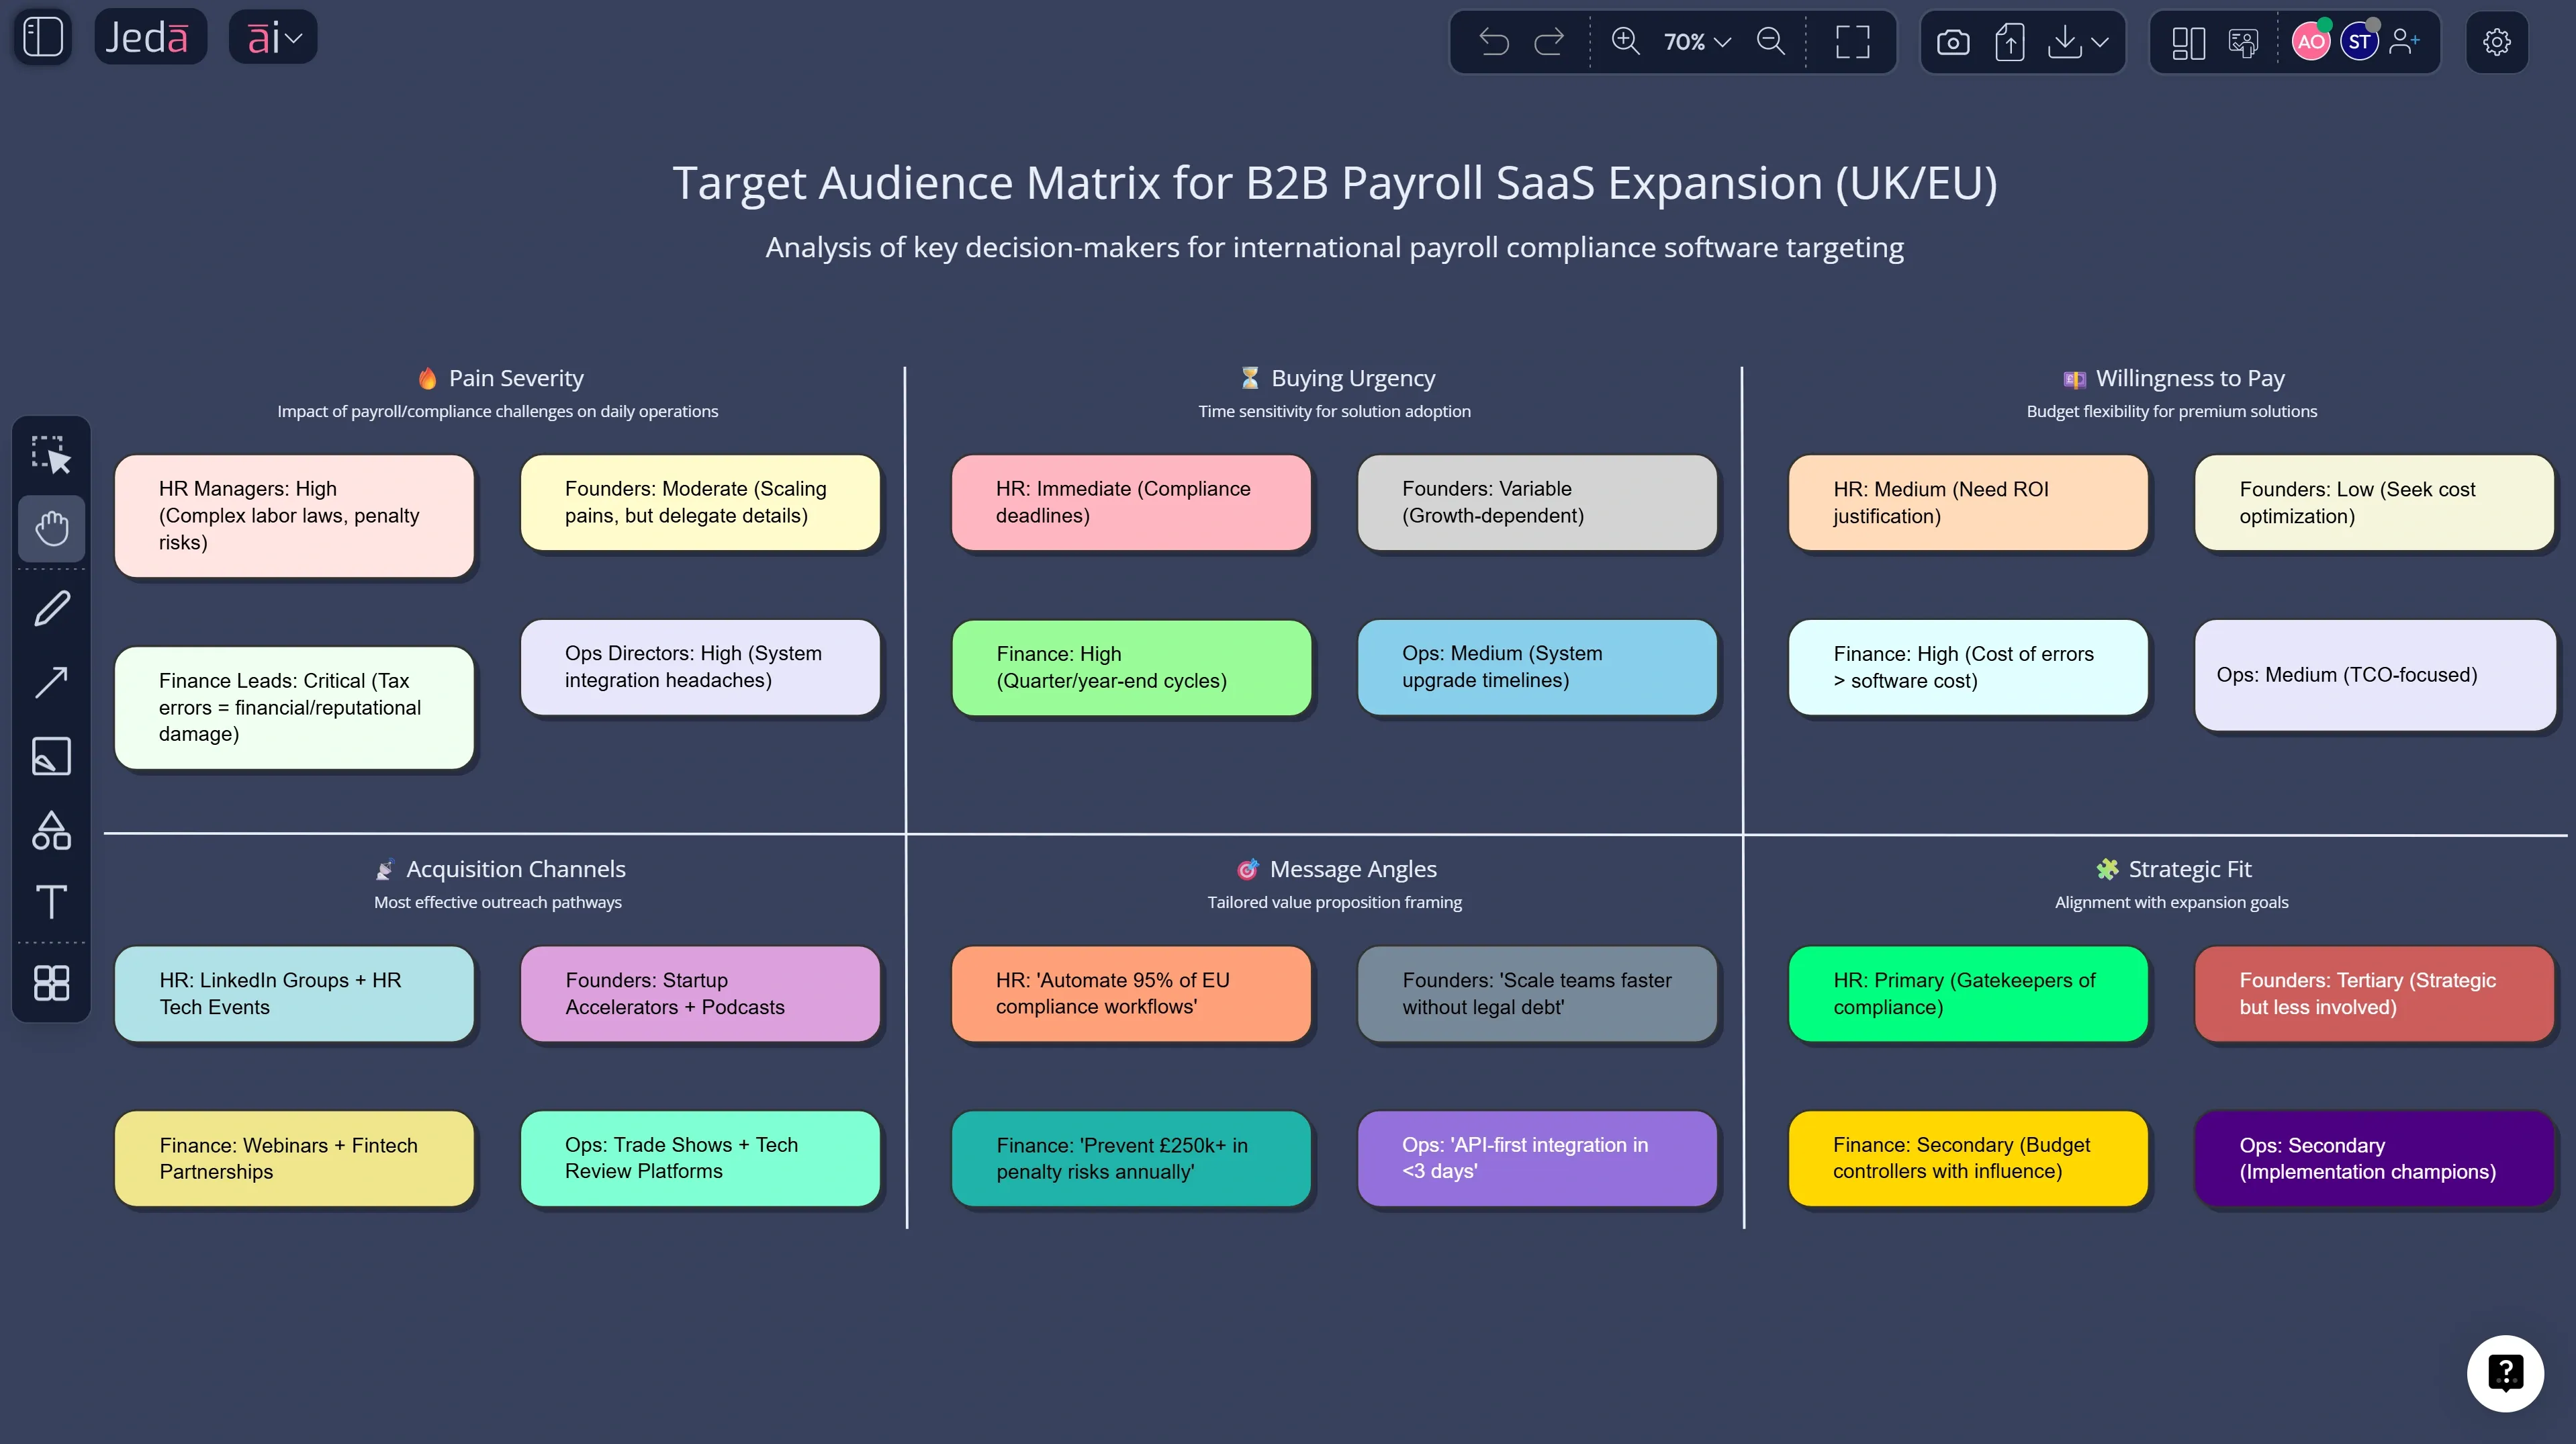Toggle fullscreen view mode

(1852, 42)
